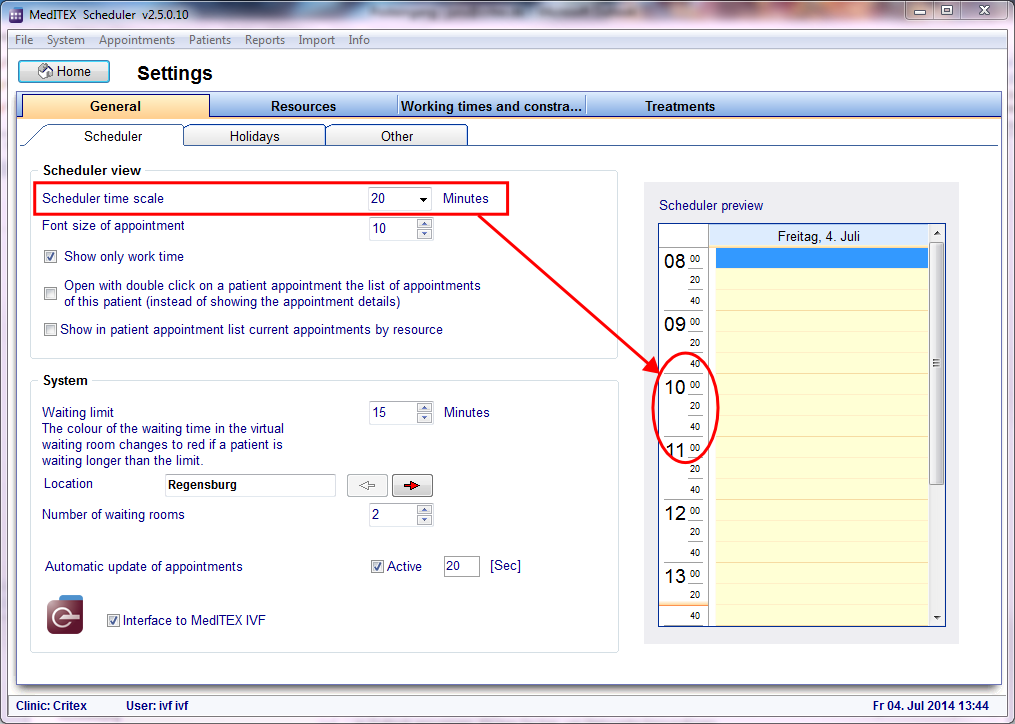Click the Clinic: Critex status text
This screenshot has width=1015, height=724.
pyautogui.click(x=52, y=706)
